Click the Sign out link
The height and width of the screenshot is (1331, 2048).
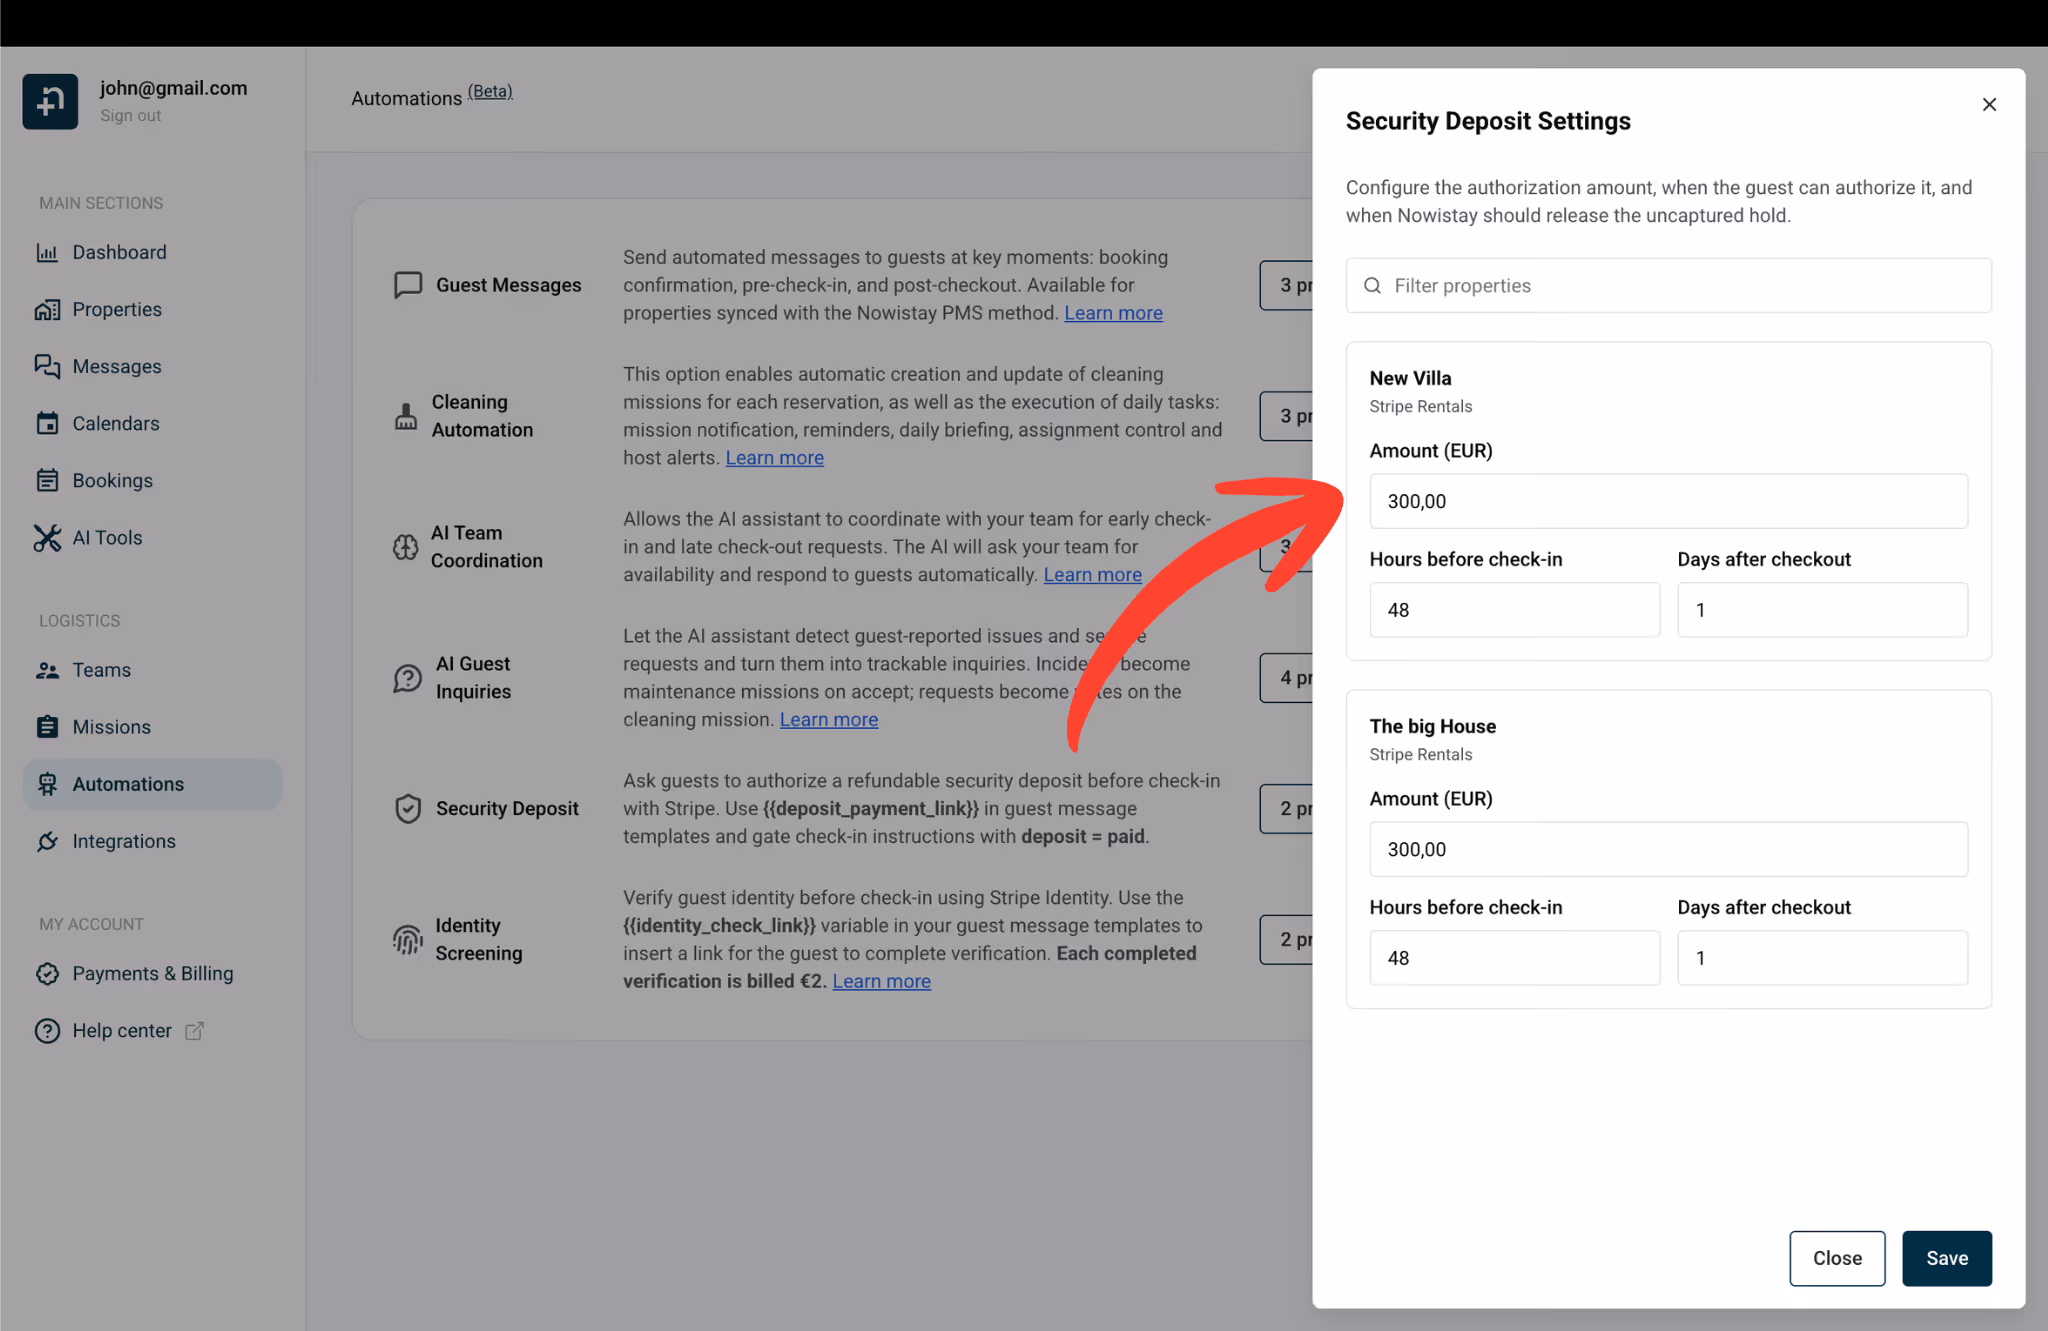tap(130, 115)
